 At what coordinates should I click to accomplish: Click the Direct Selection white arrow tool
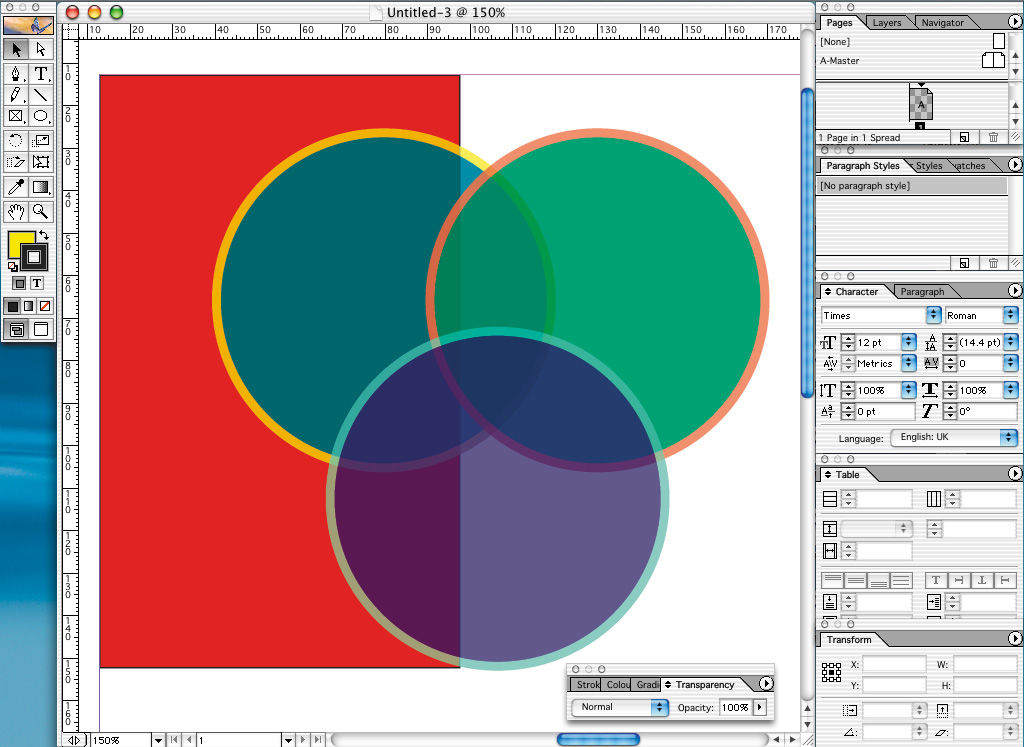coord(41,48)
